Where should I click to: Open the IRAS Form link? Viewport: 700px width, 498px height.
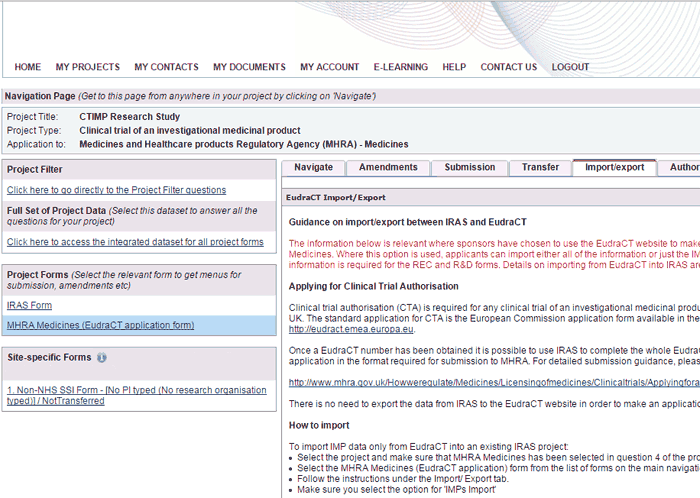click(29, 305)
